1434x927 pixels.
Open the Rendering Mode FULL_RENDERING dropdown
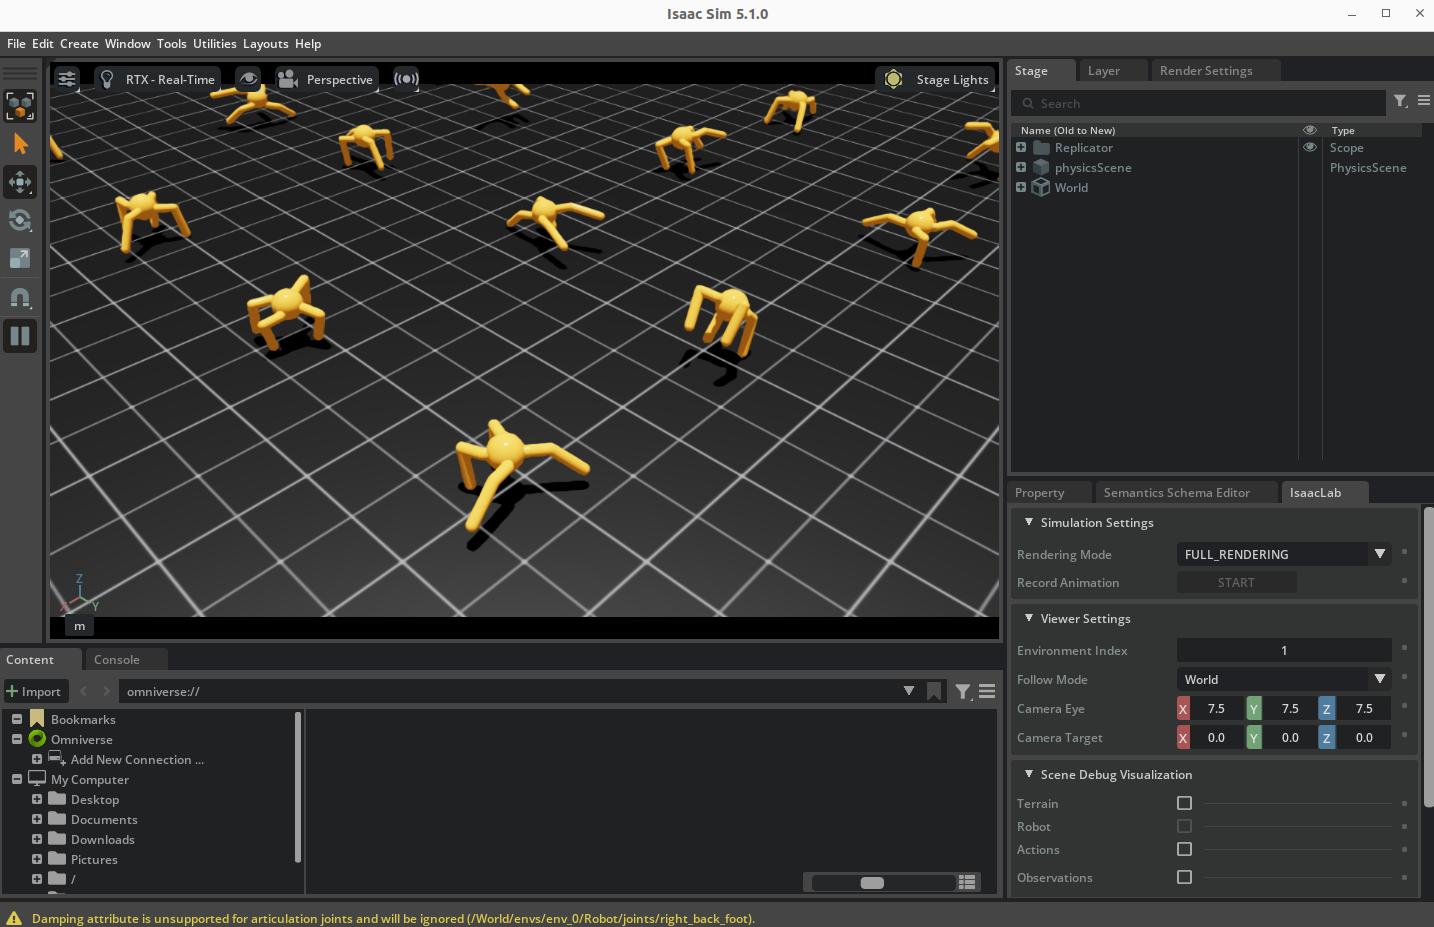(x=1284, y=554)
